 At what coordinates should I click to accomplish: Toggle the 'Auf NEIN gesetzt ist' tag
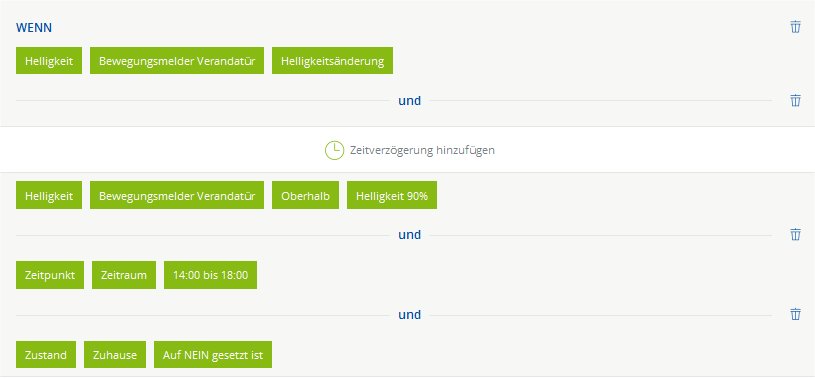[213, 355]
